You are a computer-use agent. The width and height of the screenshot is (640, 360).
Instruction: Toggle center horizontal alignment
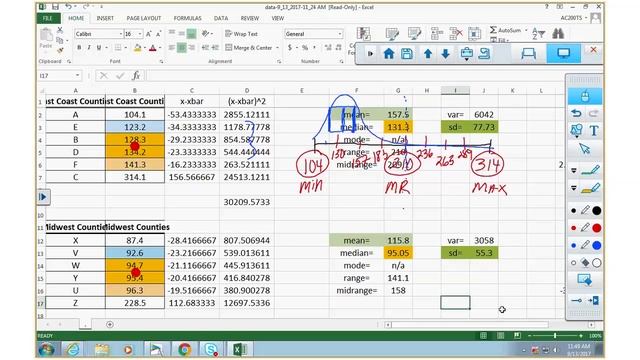click(x=182, y=48)
